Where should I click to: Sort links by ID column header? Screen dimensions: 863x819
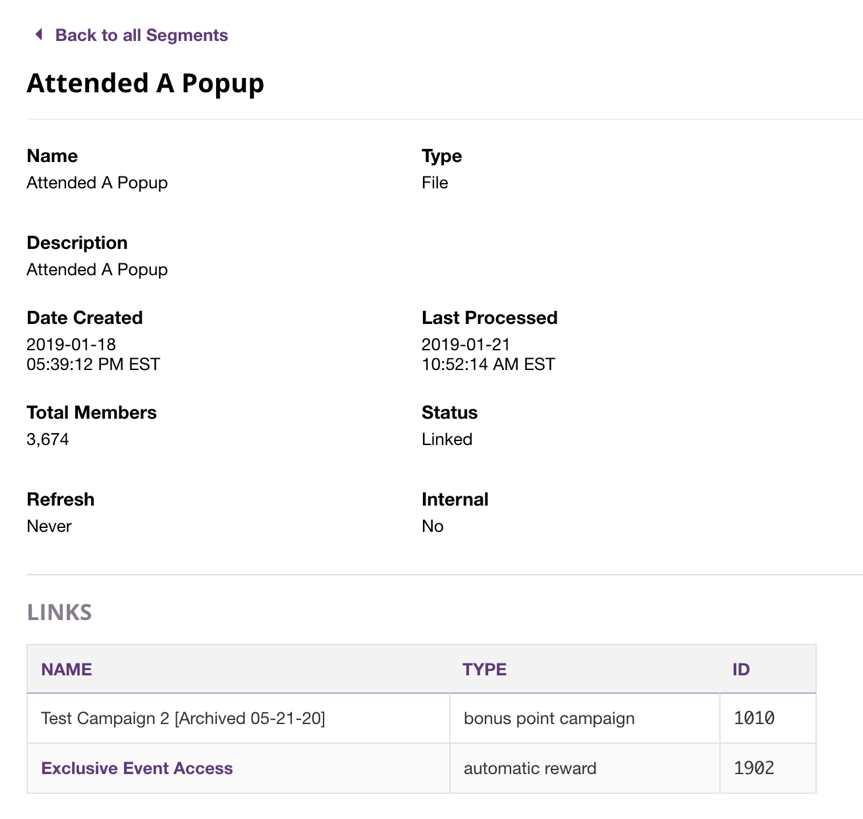[x=741, y=669]
